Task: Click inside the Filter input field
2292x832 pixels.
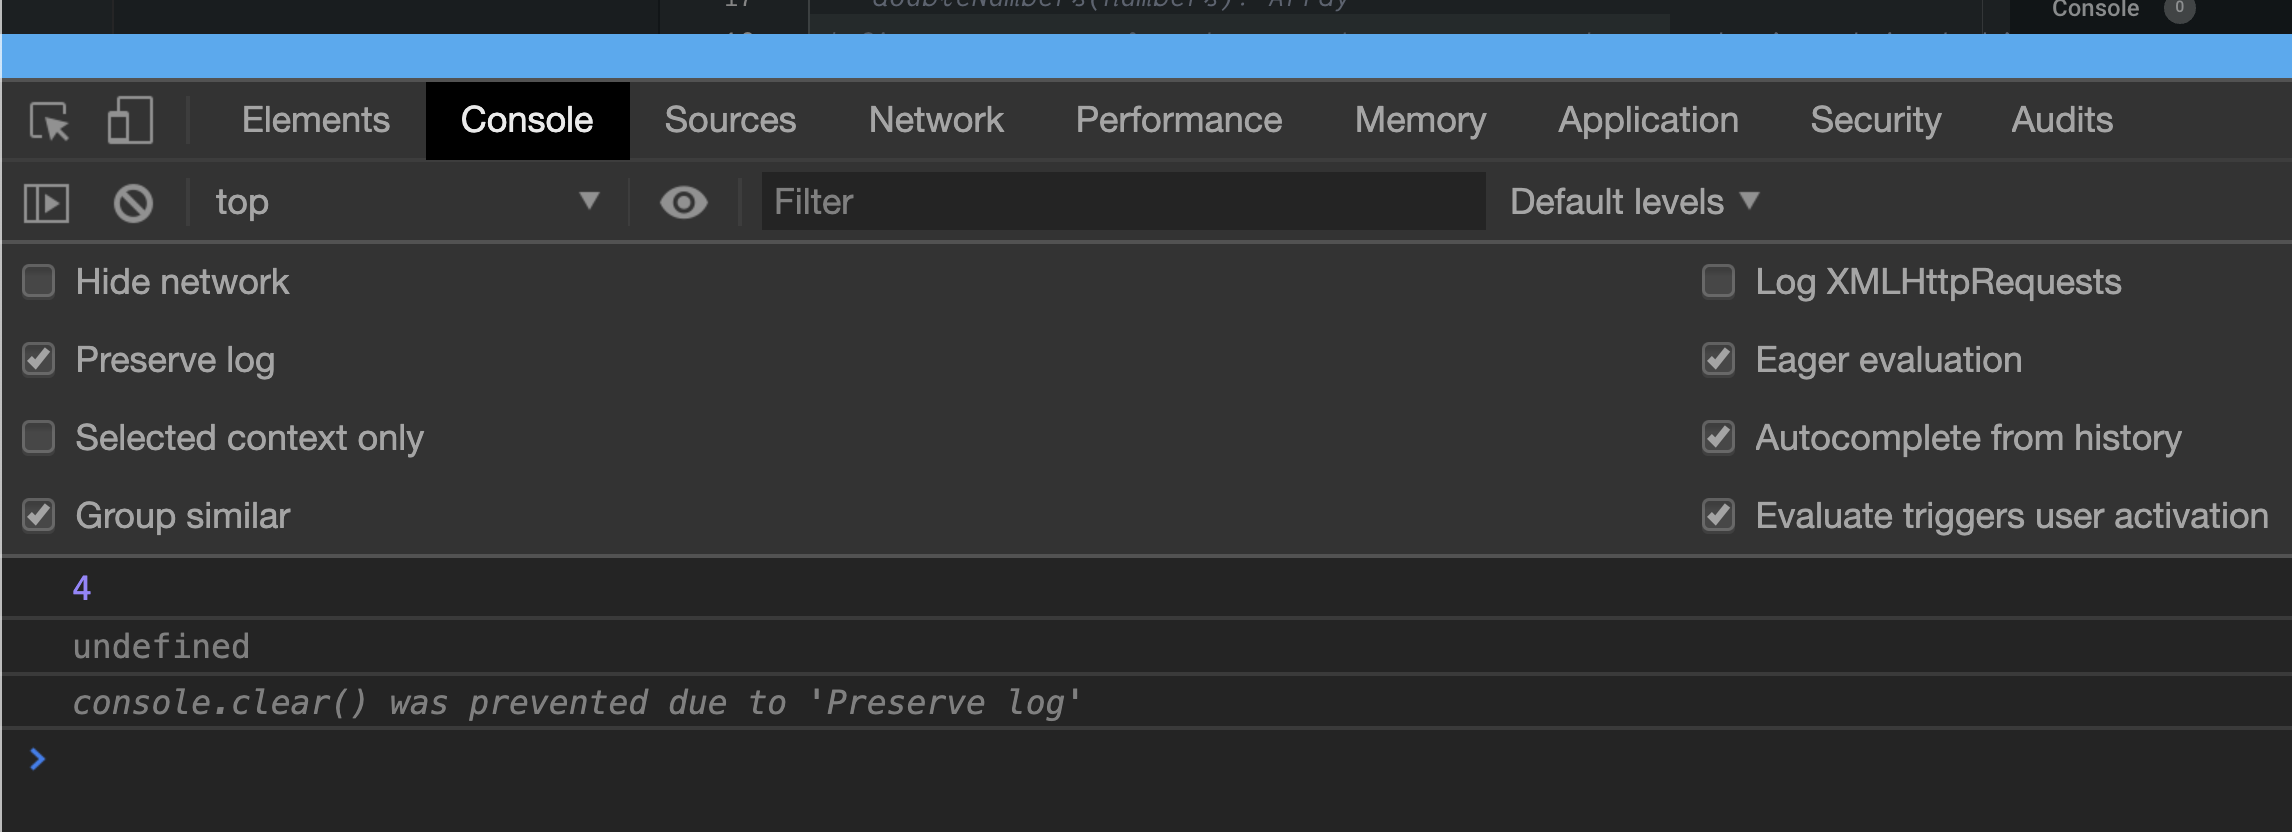Action: click(1120, 201)
